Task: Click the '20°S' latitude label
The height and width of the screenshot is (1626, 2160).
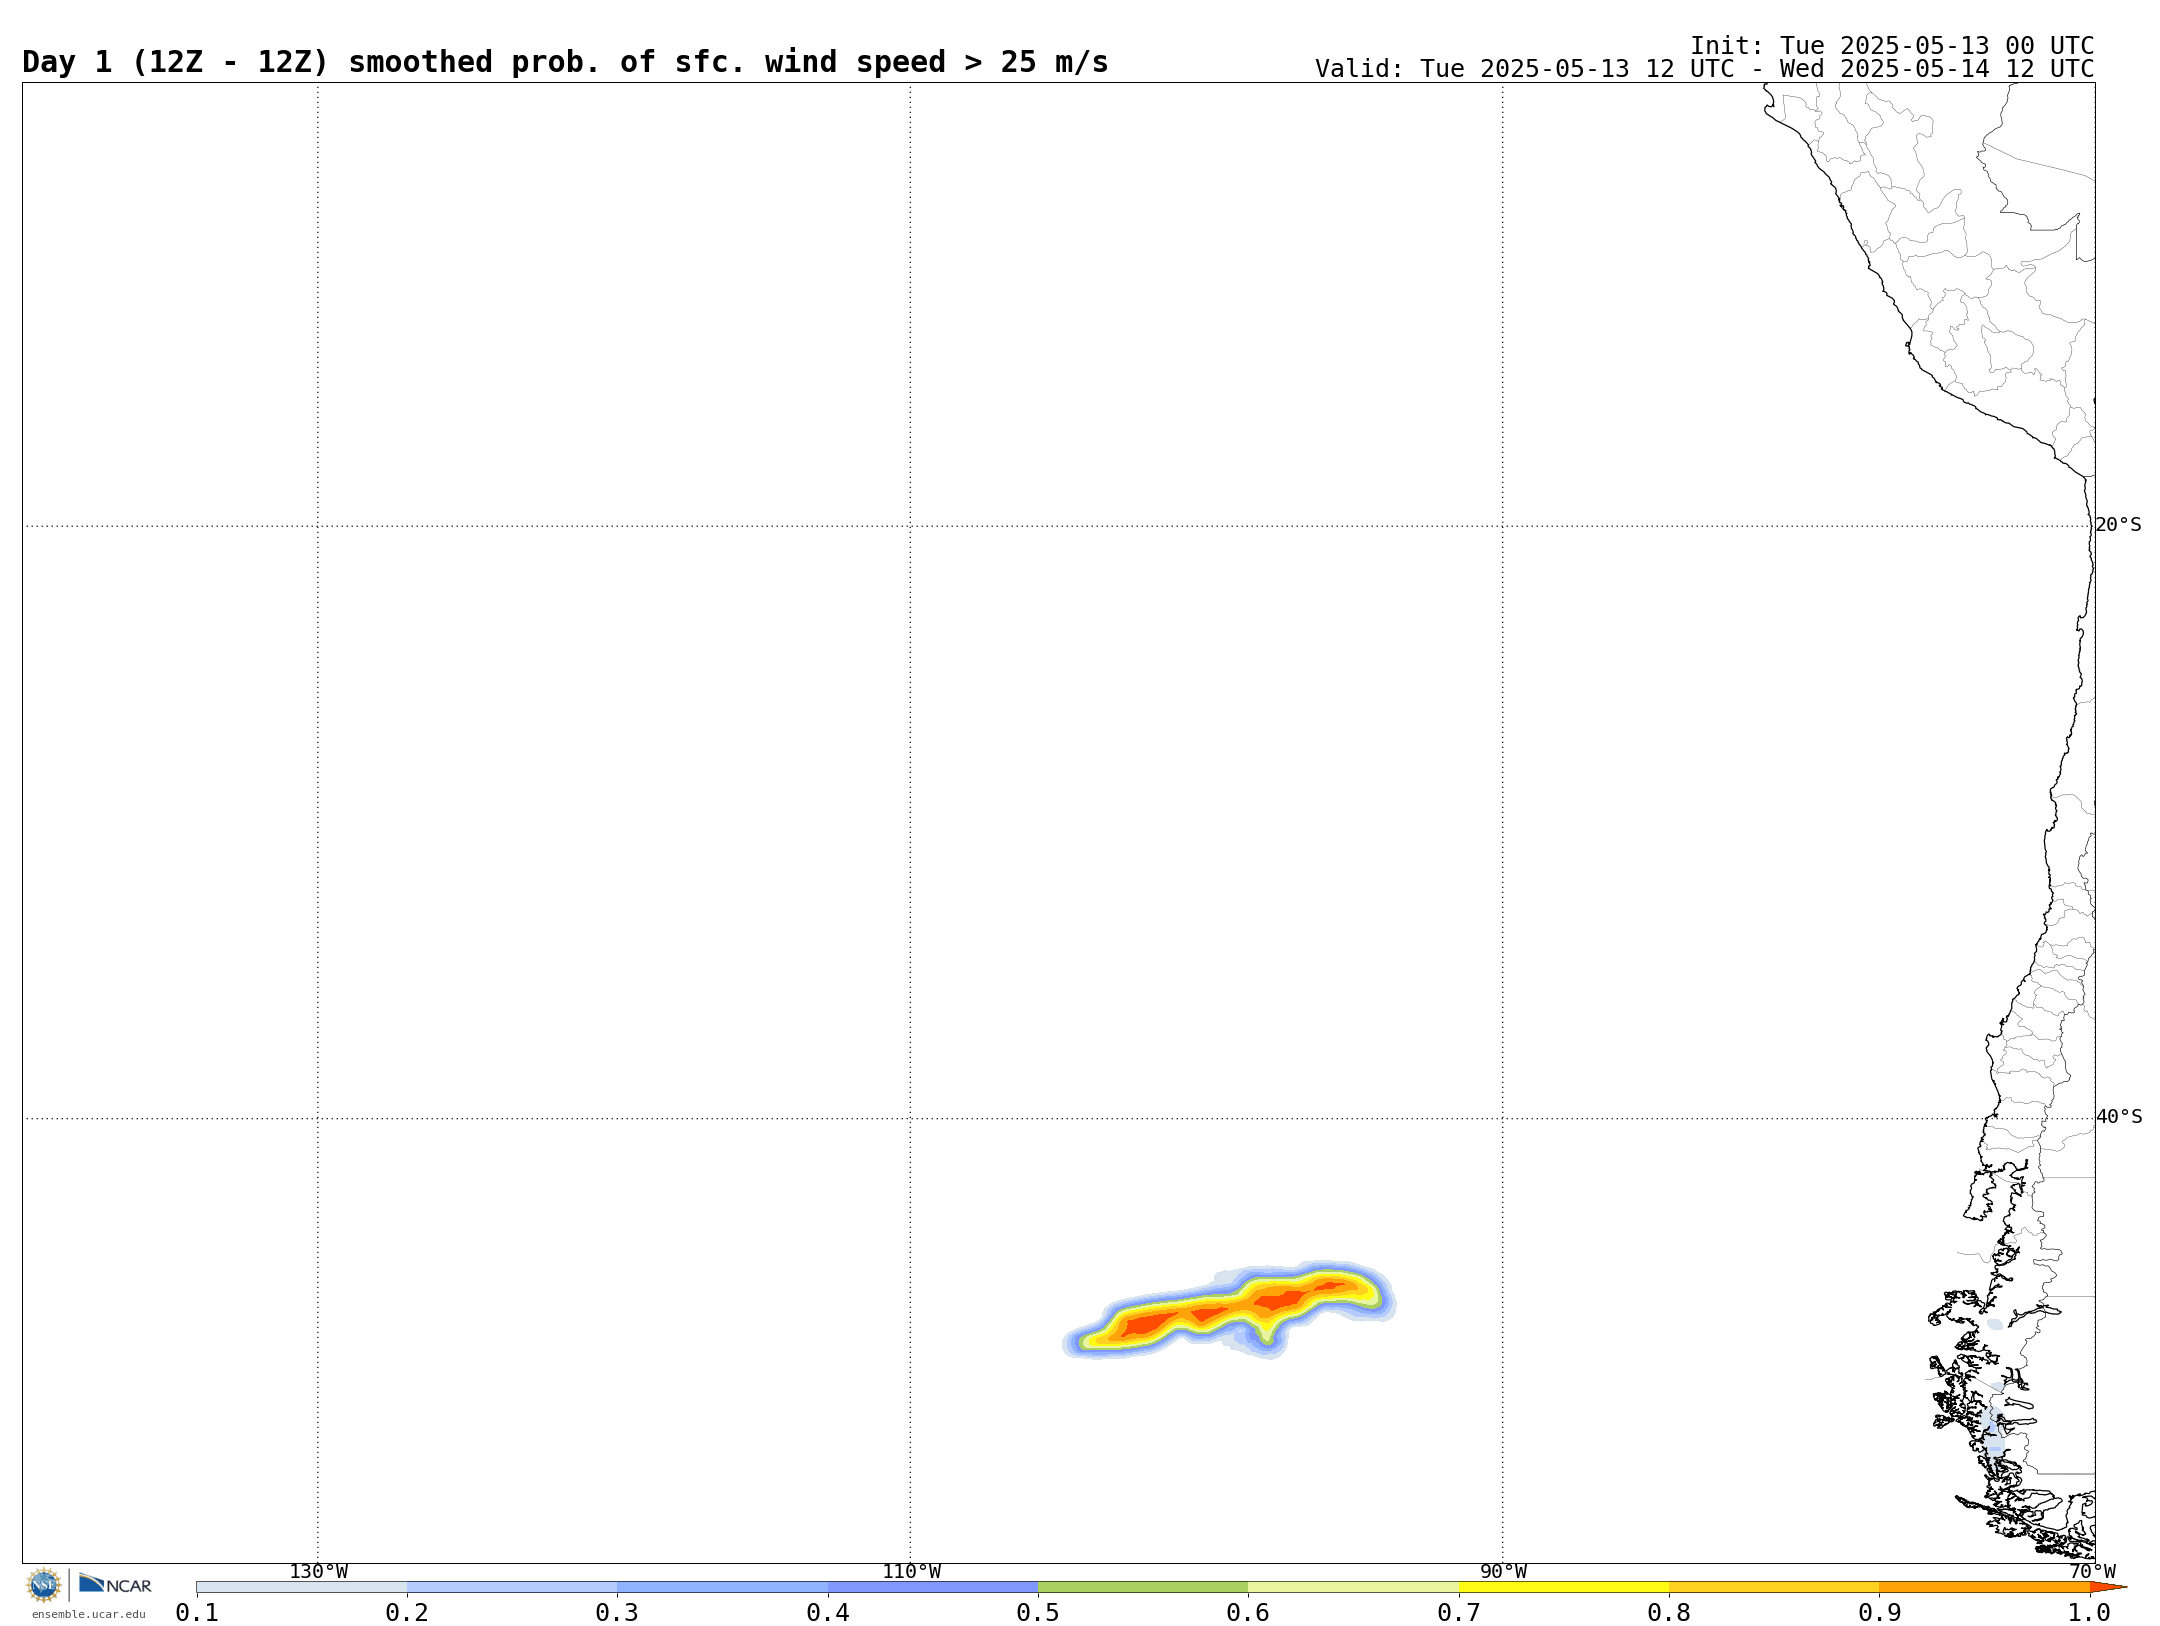Action: point(2118,525)
